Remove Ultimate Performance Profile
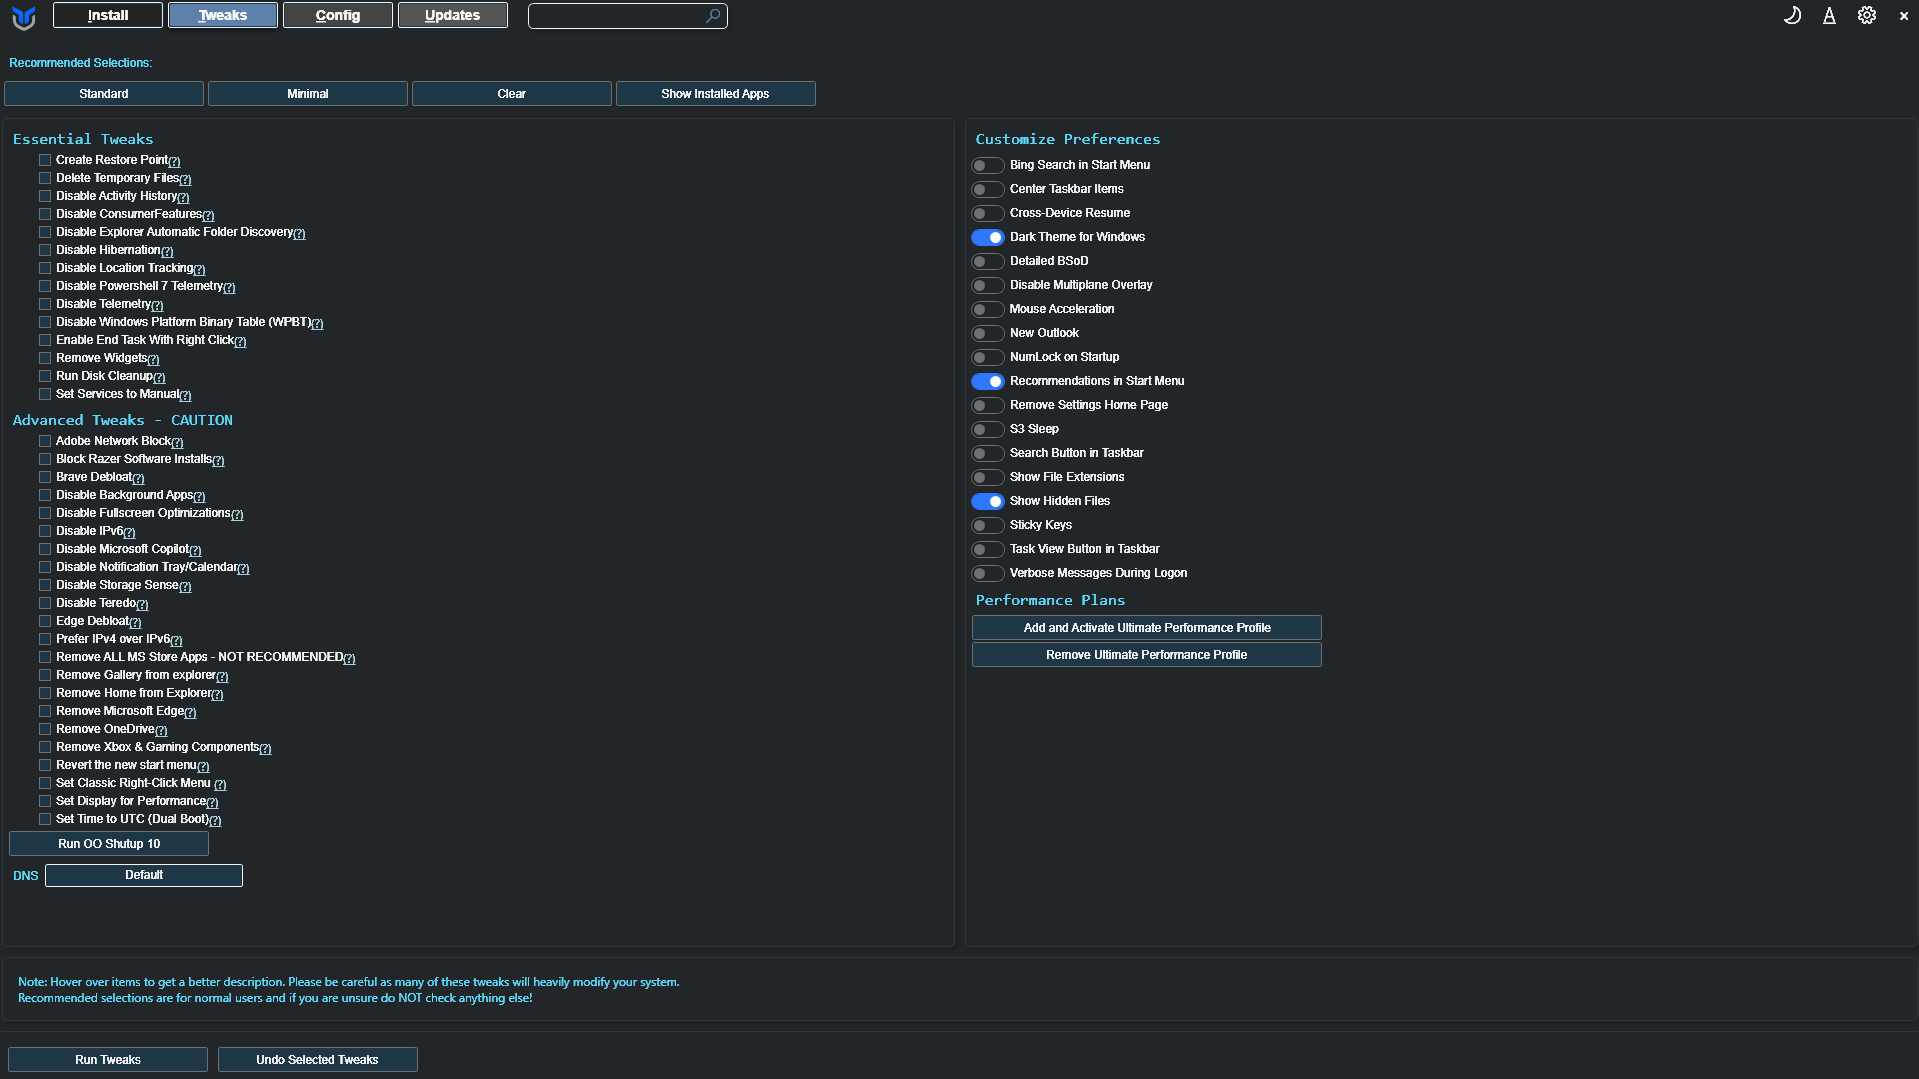Screen dimensions: 1919x1079 click(x=1147, y=654)
